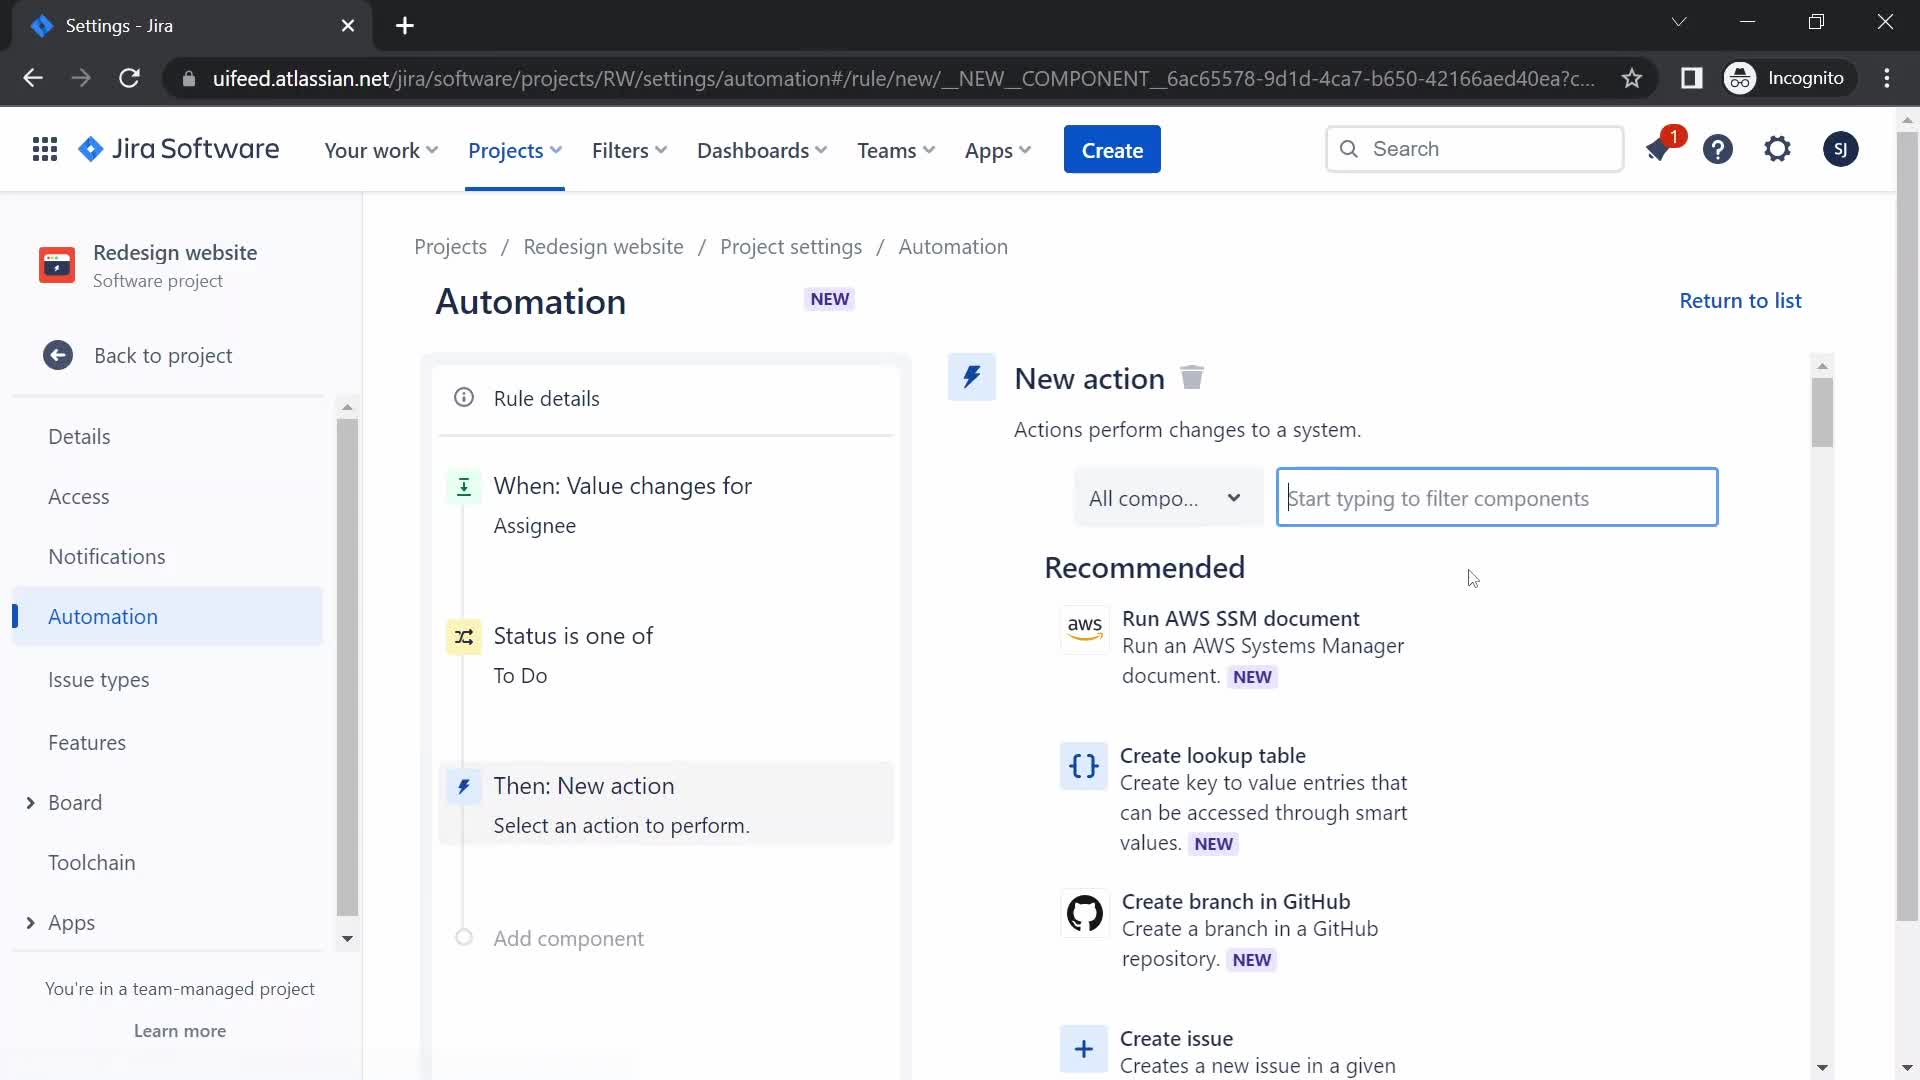Click the notification bell icon
Screen dimensions: 1920x1080
[1659, 149]
